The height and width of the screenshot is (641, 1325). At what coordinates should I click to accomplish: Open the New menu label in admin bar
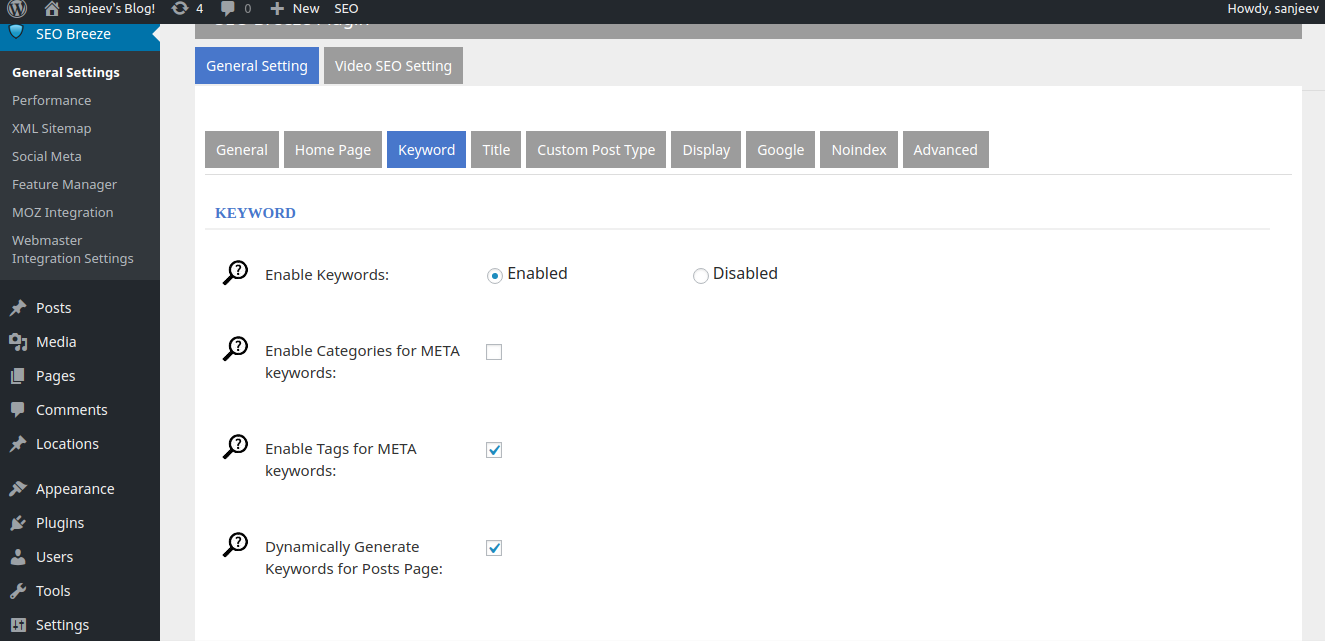click(306, 9)
